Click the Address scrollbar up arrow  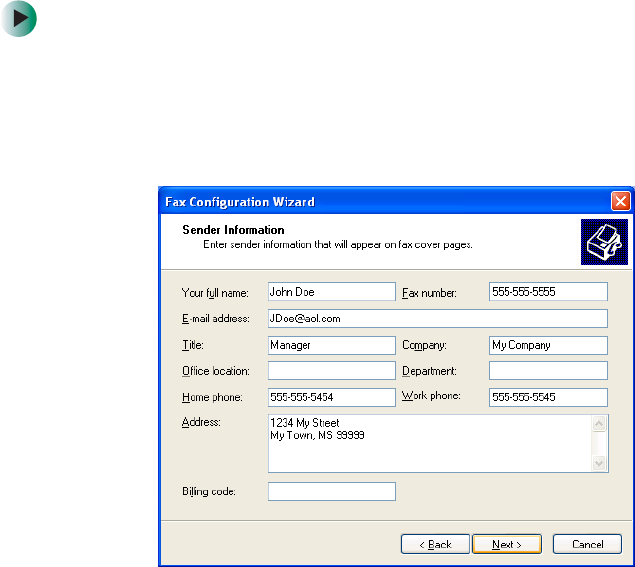599,423
